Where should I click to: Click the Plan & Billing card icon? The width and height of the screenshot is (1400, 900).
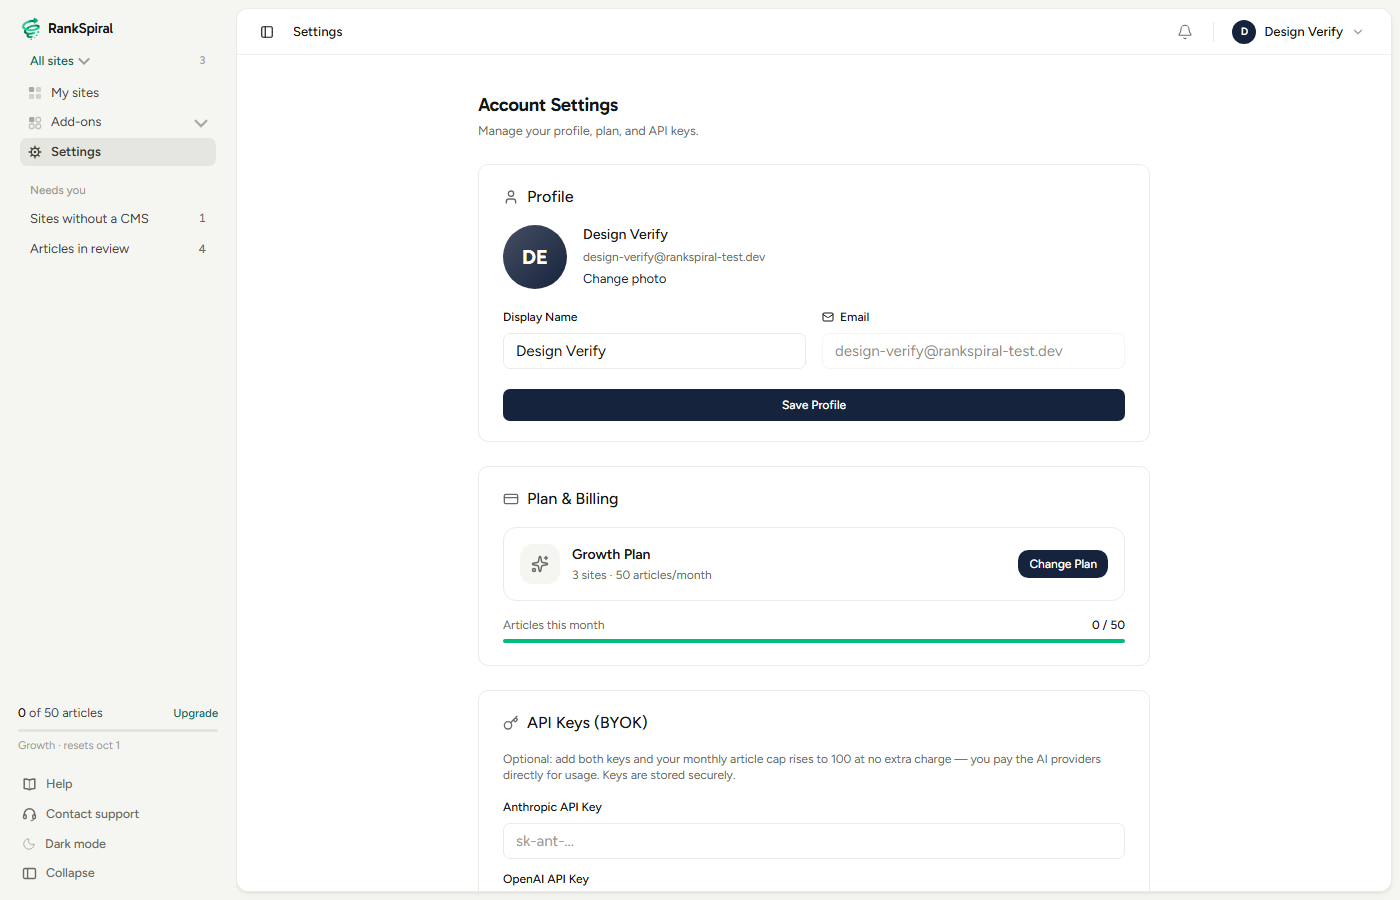pyautogui.click(x=511, y=499)
